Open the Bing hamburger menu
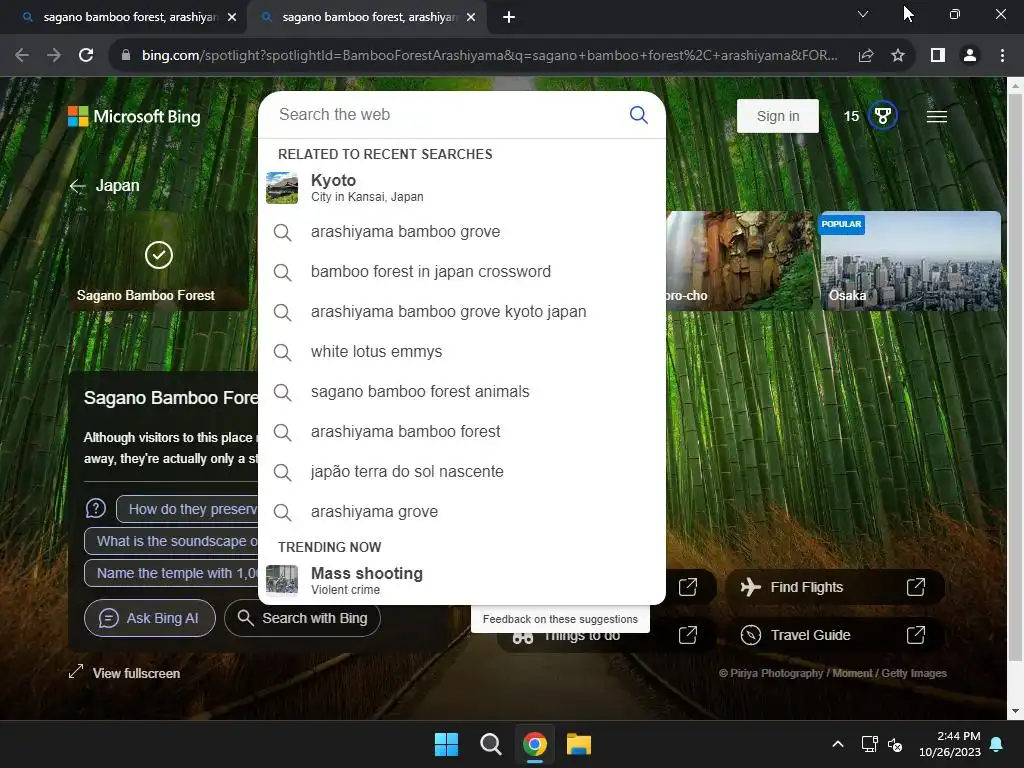The height and width of the screenshot is (768, 1024). (x=936, y=116)
